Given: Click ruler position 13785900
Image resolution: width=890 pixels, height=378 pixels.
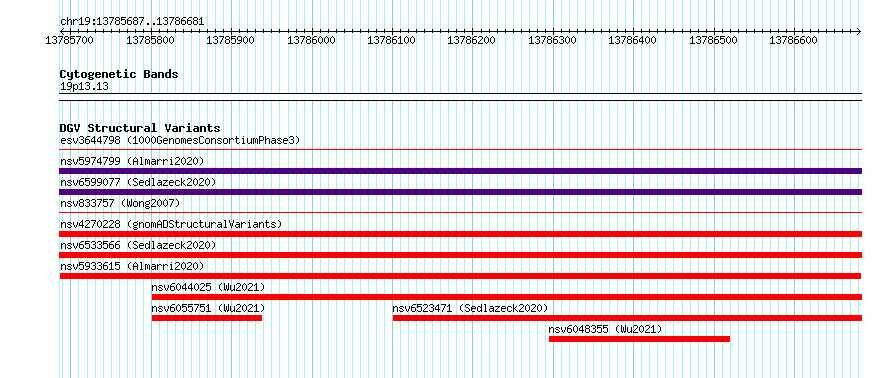Looking at the screenshot, I should 231,40.
